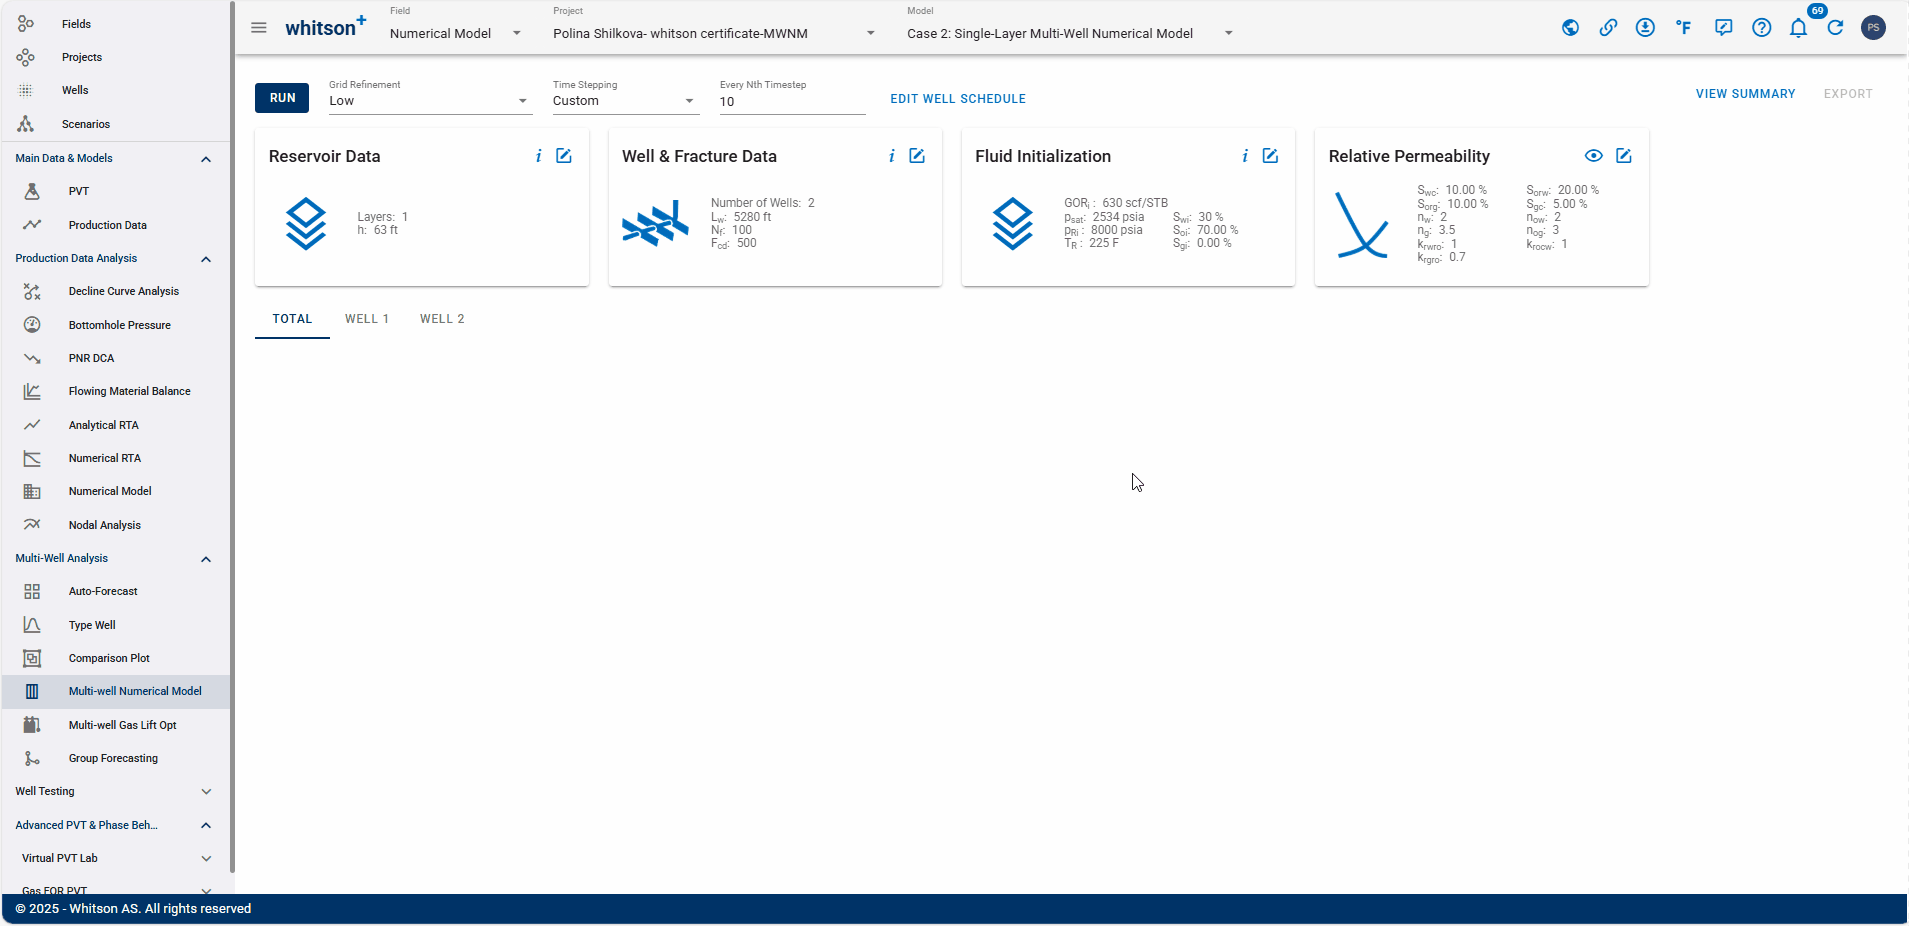The image size is (1909, 926).
Task: Click VIEW SUMMARY button
Action: (1745, 94)
